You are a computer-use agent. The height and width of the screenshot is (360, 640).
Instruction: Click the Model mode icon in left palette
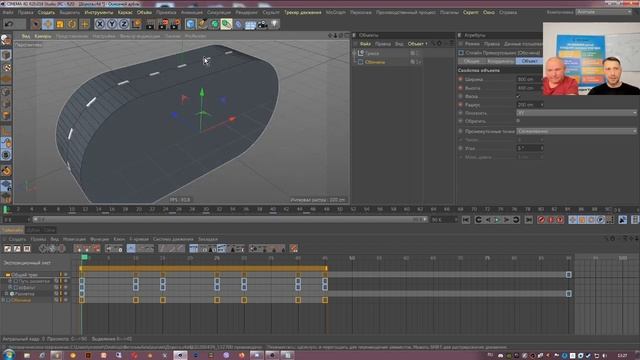click(x=6, y=55)
